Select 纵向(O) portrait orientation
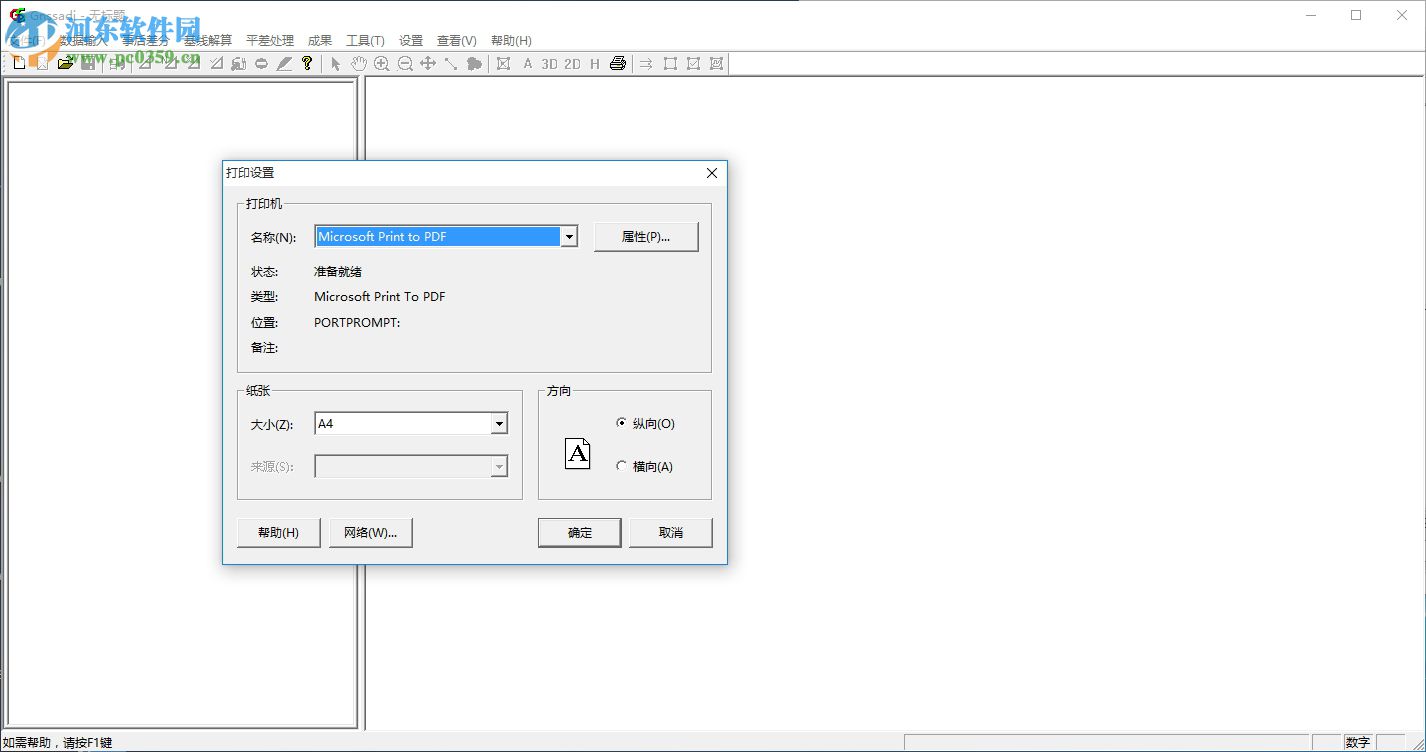 pyautogui.click(x=645, y=423)
